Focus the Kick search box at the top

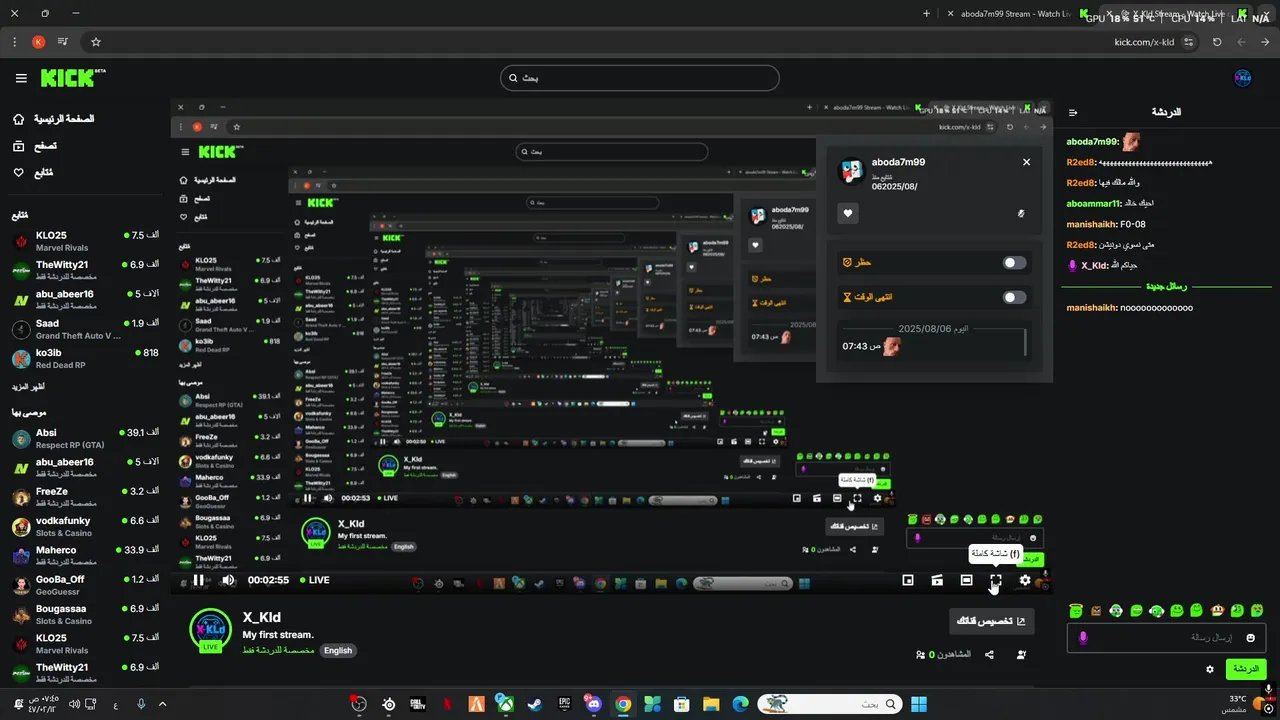[640, 78]
